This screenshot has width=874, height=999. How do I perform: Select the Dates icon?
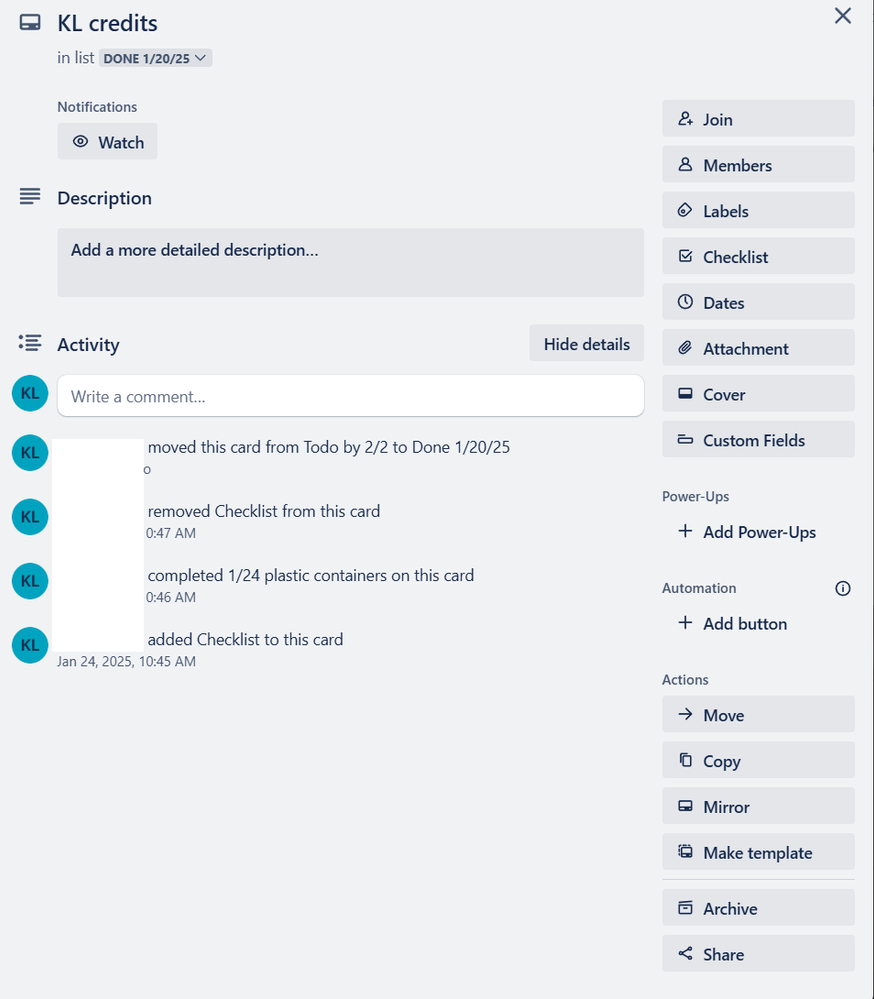click(686, 302)
